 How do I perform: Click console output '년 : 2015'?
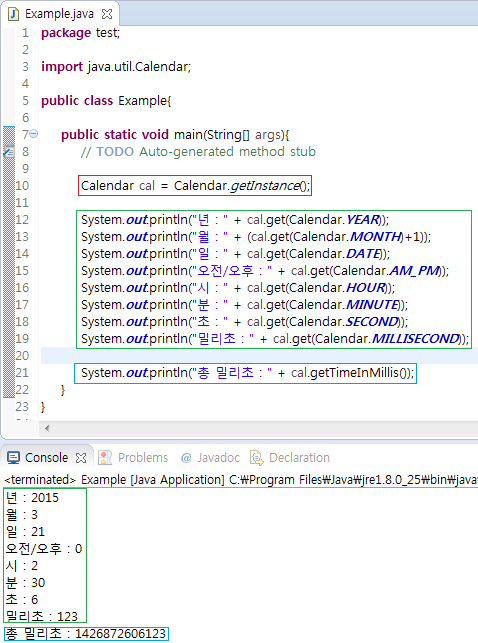click(x=32, y=498)
